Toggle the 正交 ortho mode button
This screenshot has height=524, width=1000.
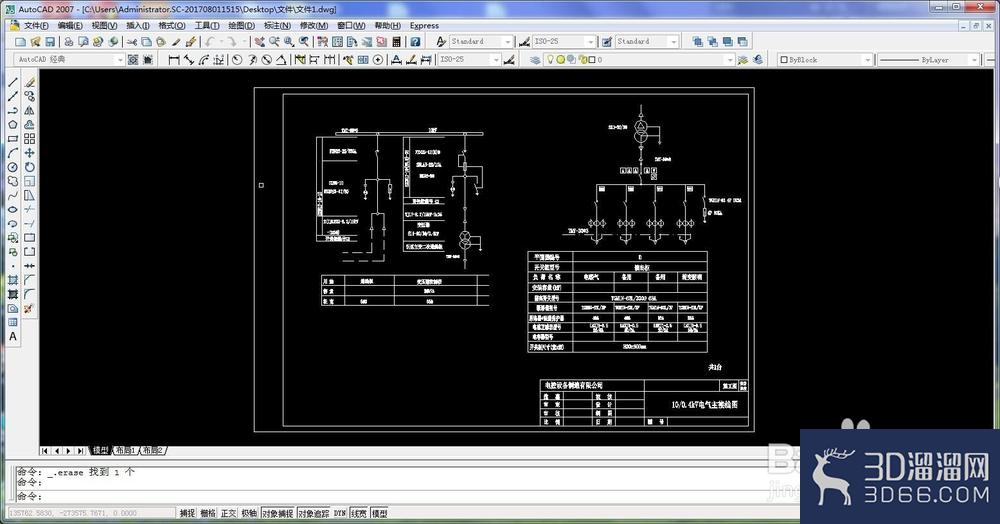point(228,513)
